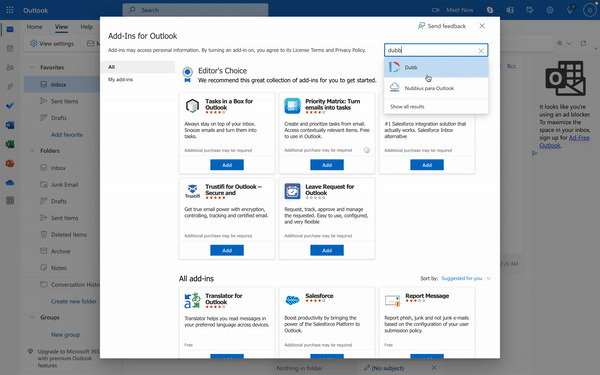The width and height of the screenshot is (600, 375).
Task: Open More apps grid icon
Action: pos(10,200)
